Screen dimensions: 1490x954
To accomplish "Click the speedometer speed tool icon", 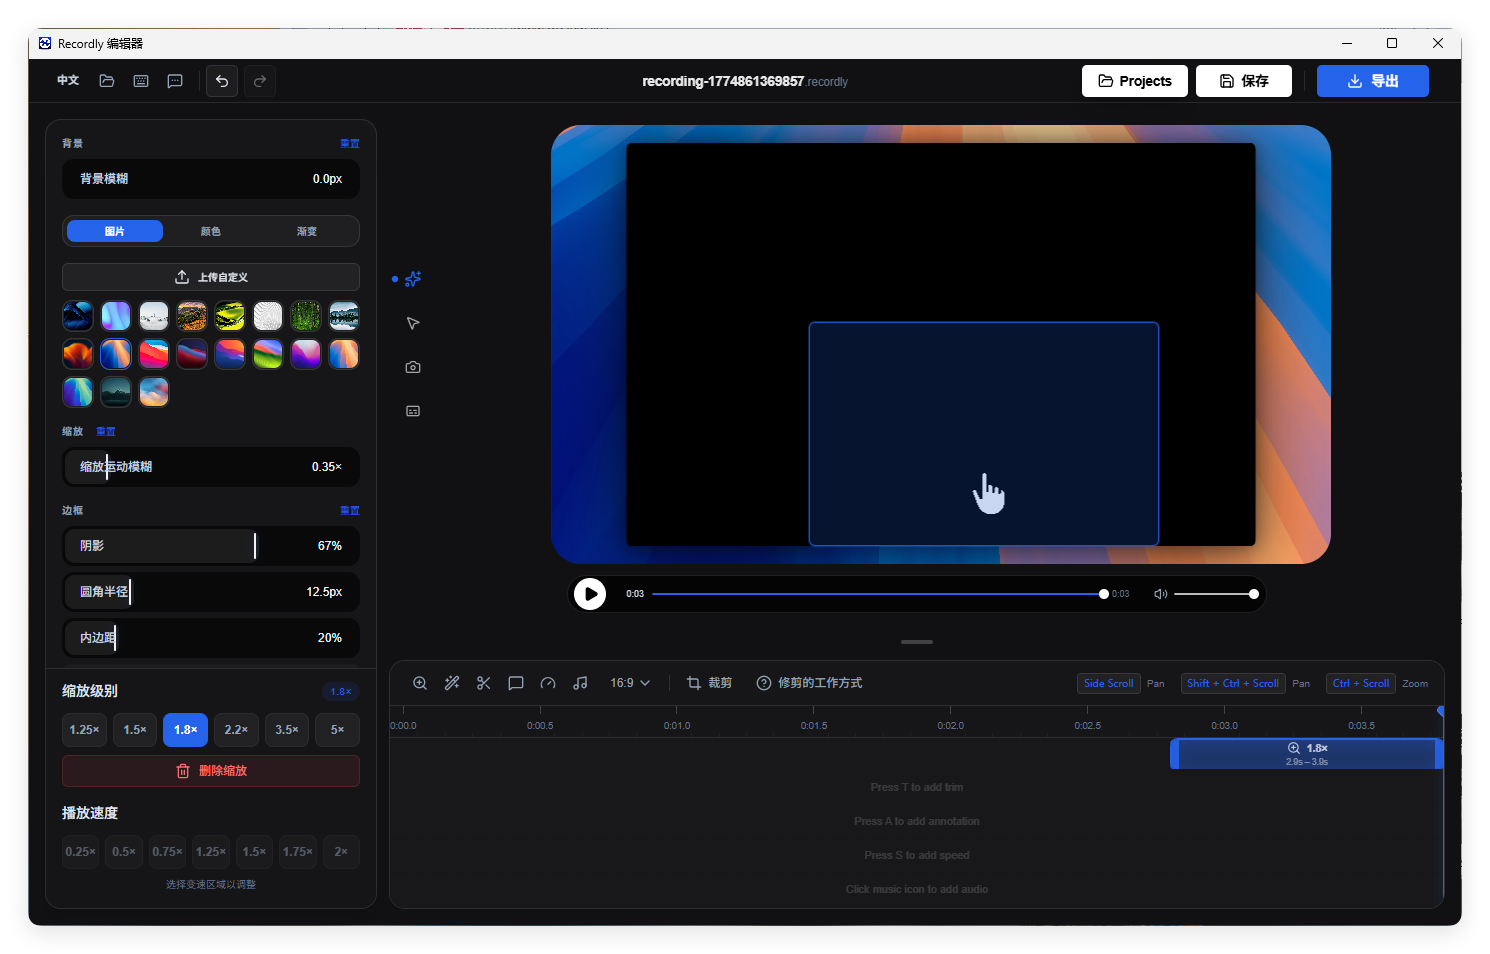I will [548, 683].
